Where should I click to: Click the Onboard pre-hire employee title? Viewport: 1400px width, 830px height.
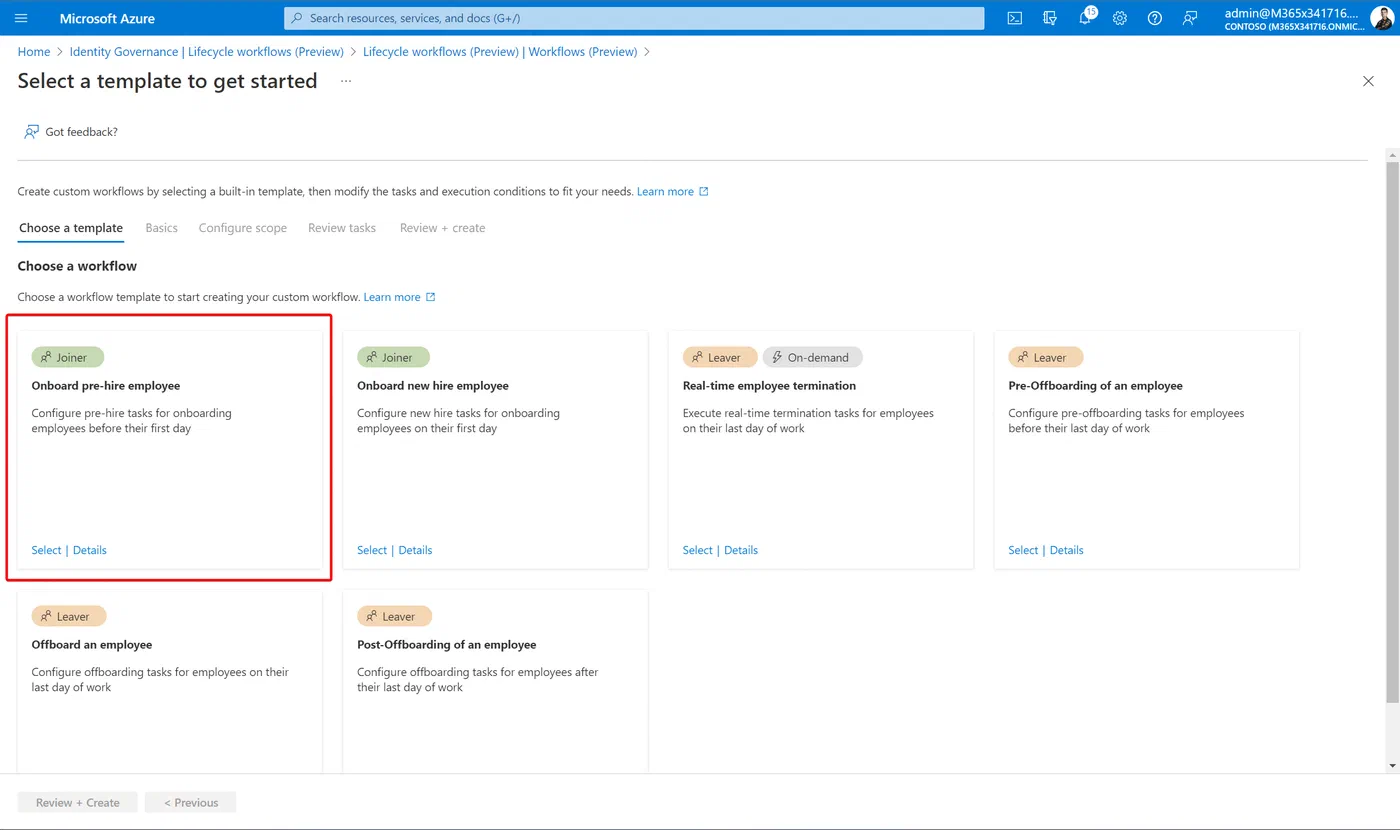(106, 386)
